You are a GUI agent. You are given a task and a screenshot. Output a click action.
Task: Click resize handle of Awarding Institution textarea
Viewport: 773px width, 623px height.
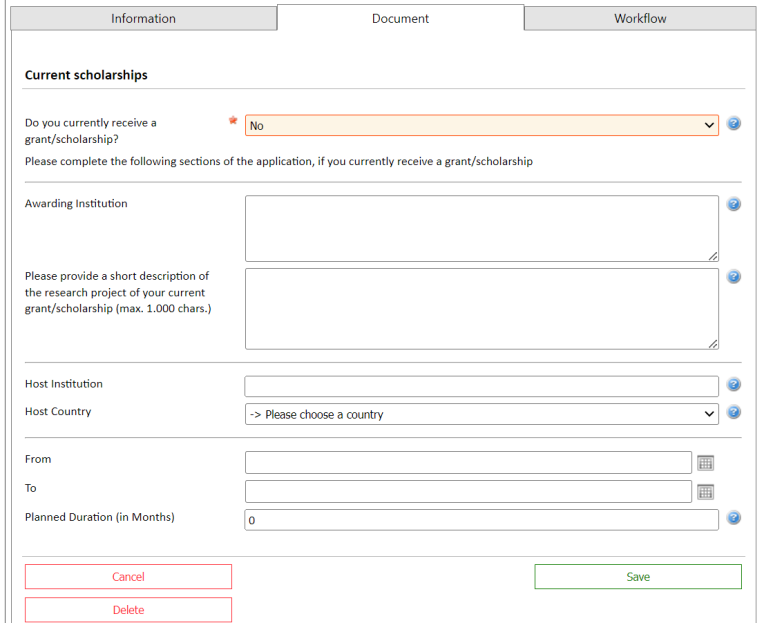click(713, 256)
